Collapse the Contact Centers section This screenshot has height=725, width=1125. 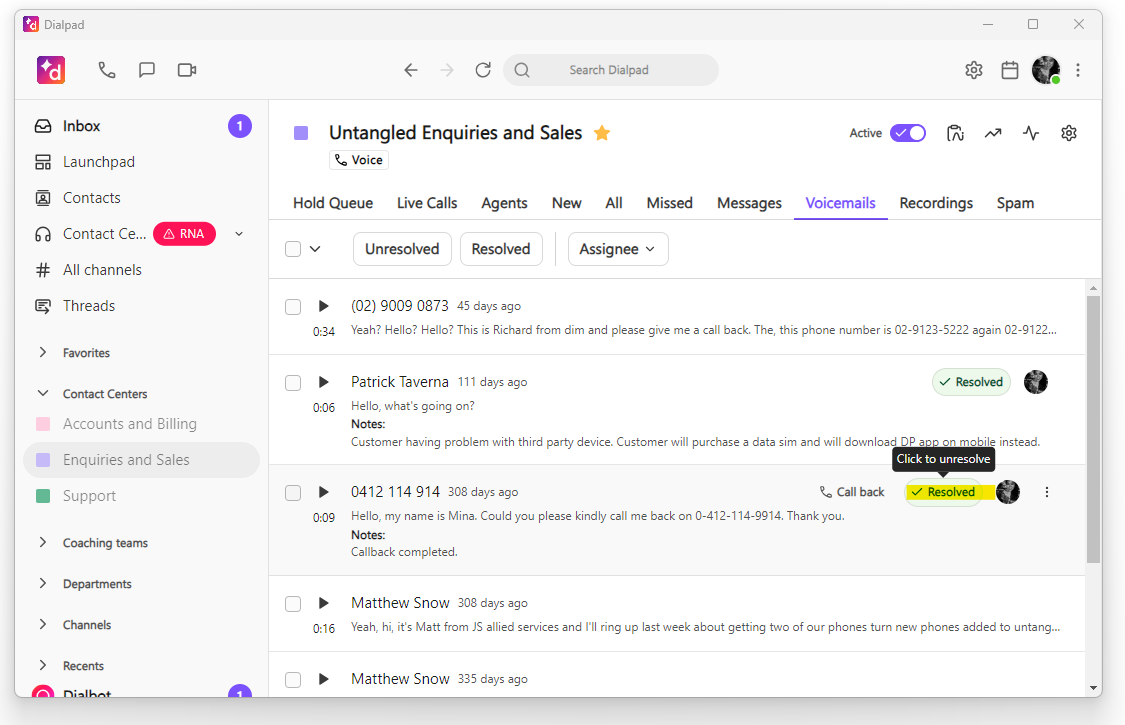[43, 393]
